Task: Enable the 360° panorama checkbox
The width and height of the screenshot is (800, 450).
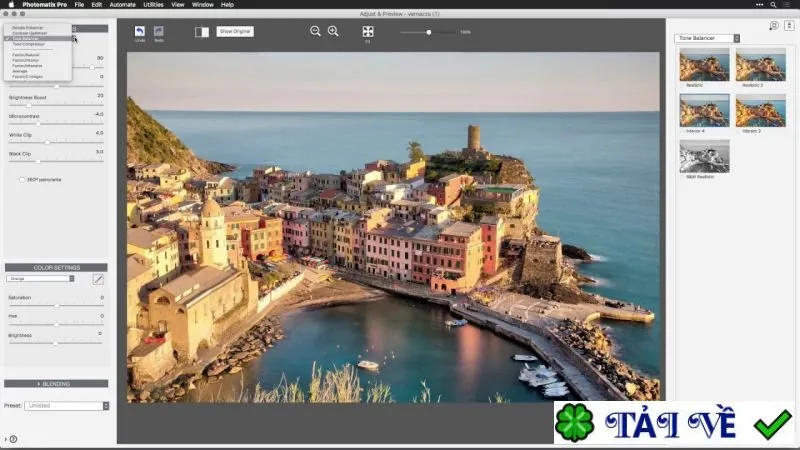Action: click(x=22, y=180)
